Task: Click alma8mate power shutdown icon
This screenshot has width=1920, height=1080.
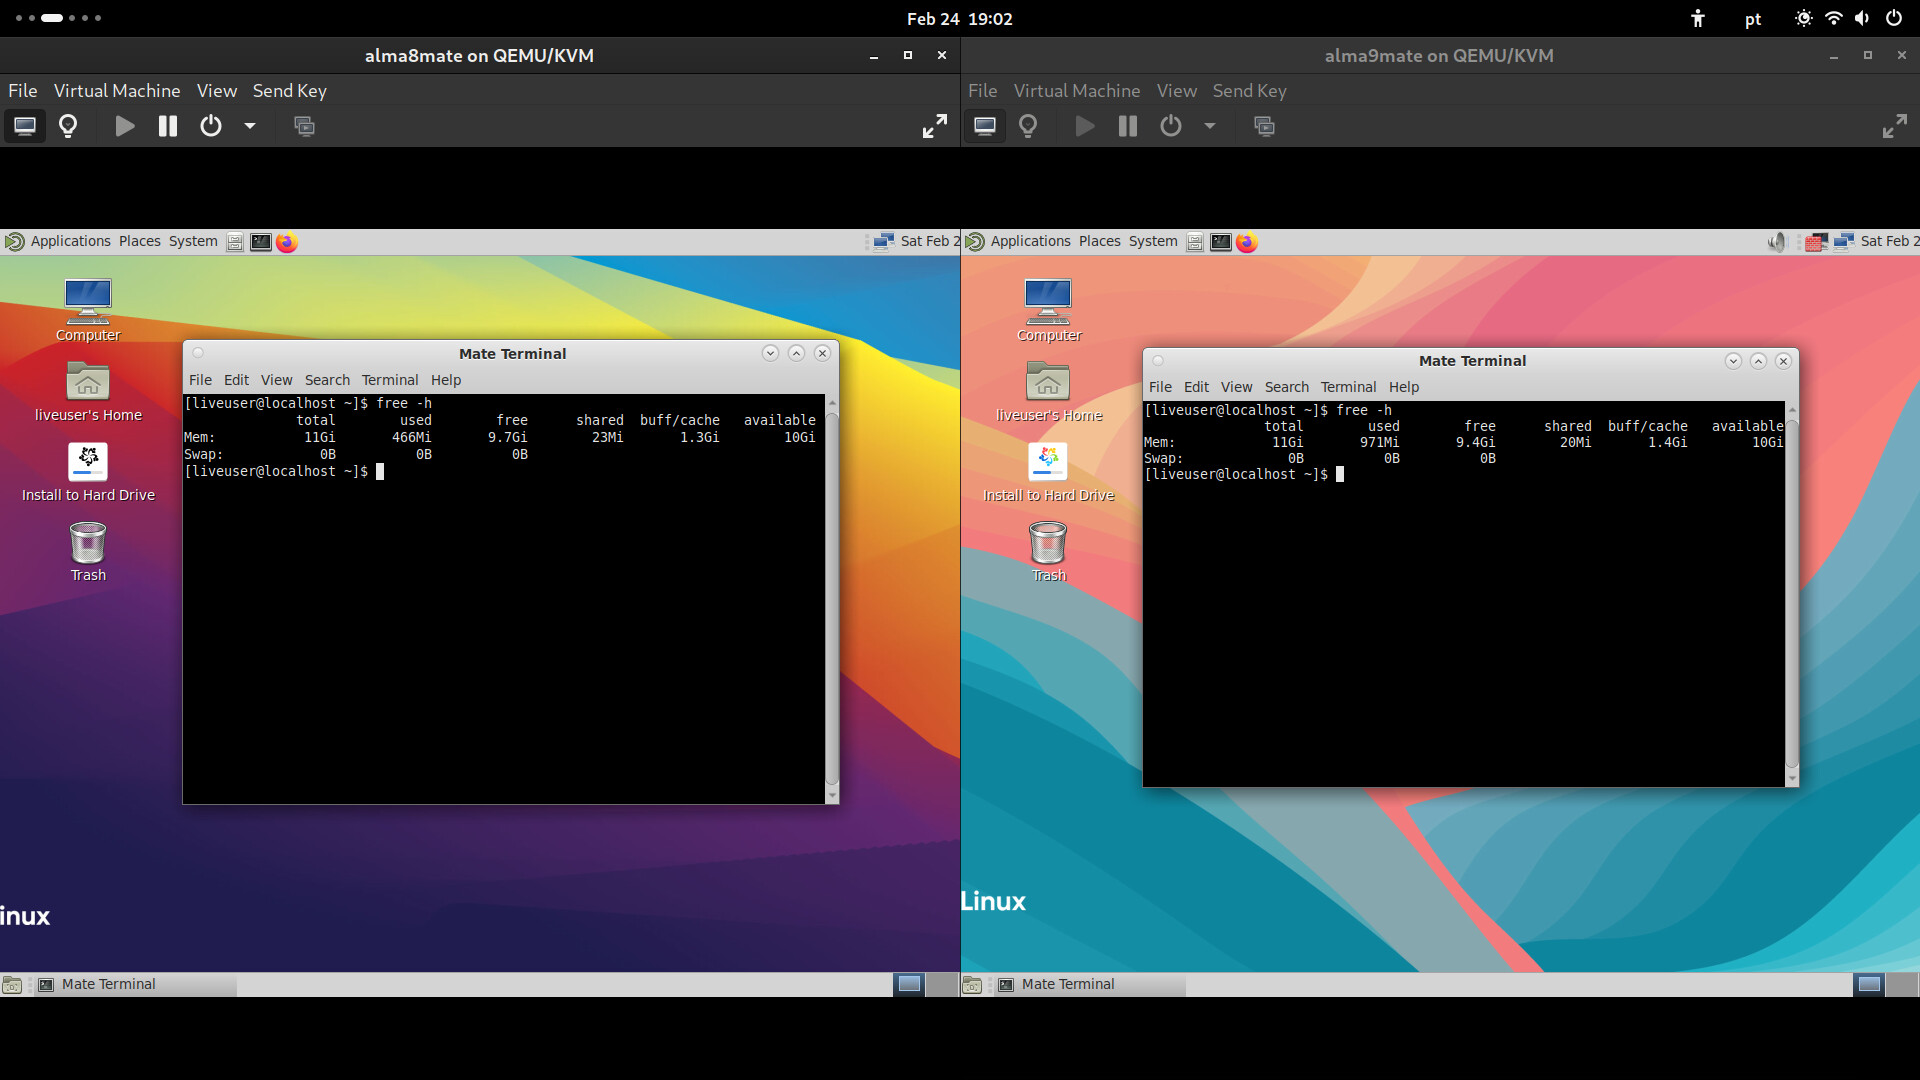Action: point(210,126)
